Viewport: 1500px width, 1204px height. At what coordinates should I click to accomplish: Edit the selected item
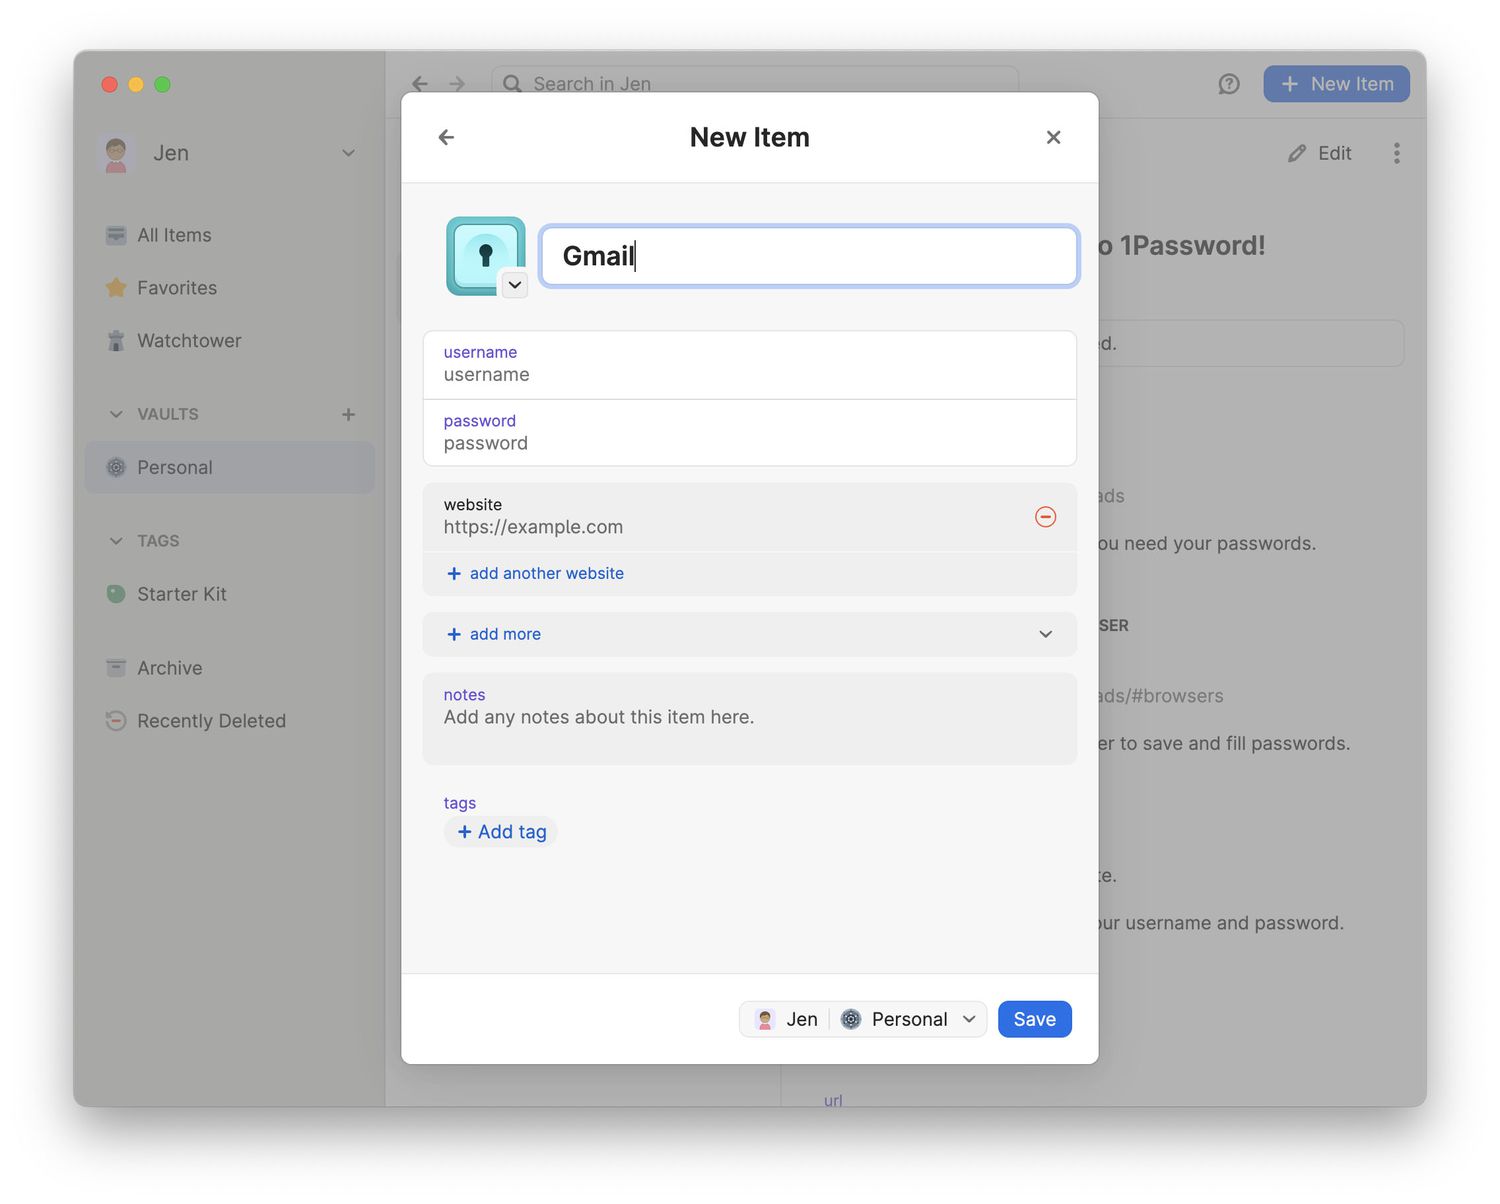1320,153
